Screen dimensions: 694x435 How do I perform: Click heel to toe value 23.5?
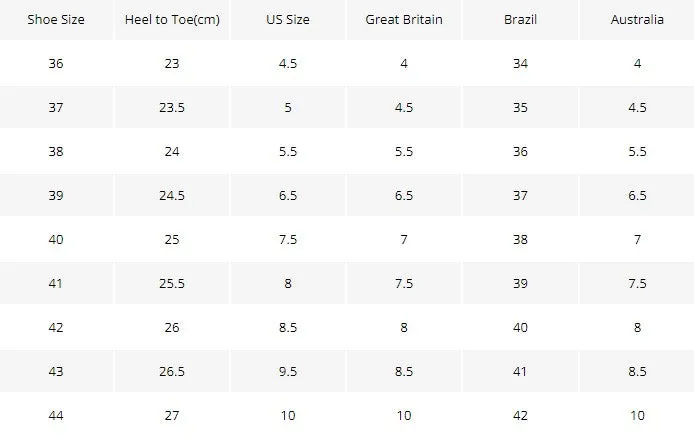[172, 108]
